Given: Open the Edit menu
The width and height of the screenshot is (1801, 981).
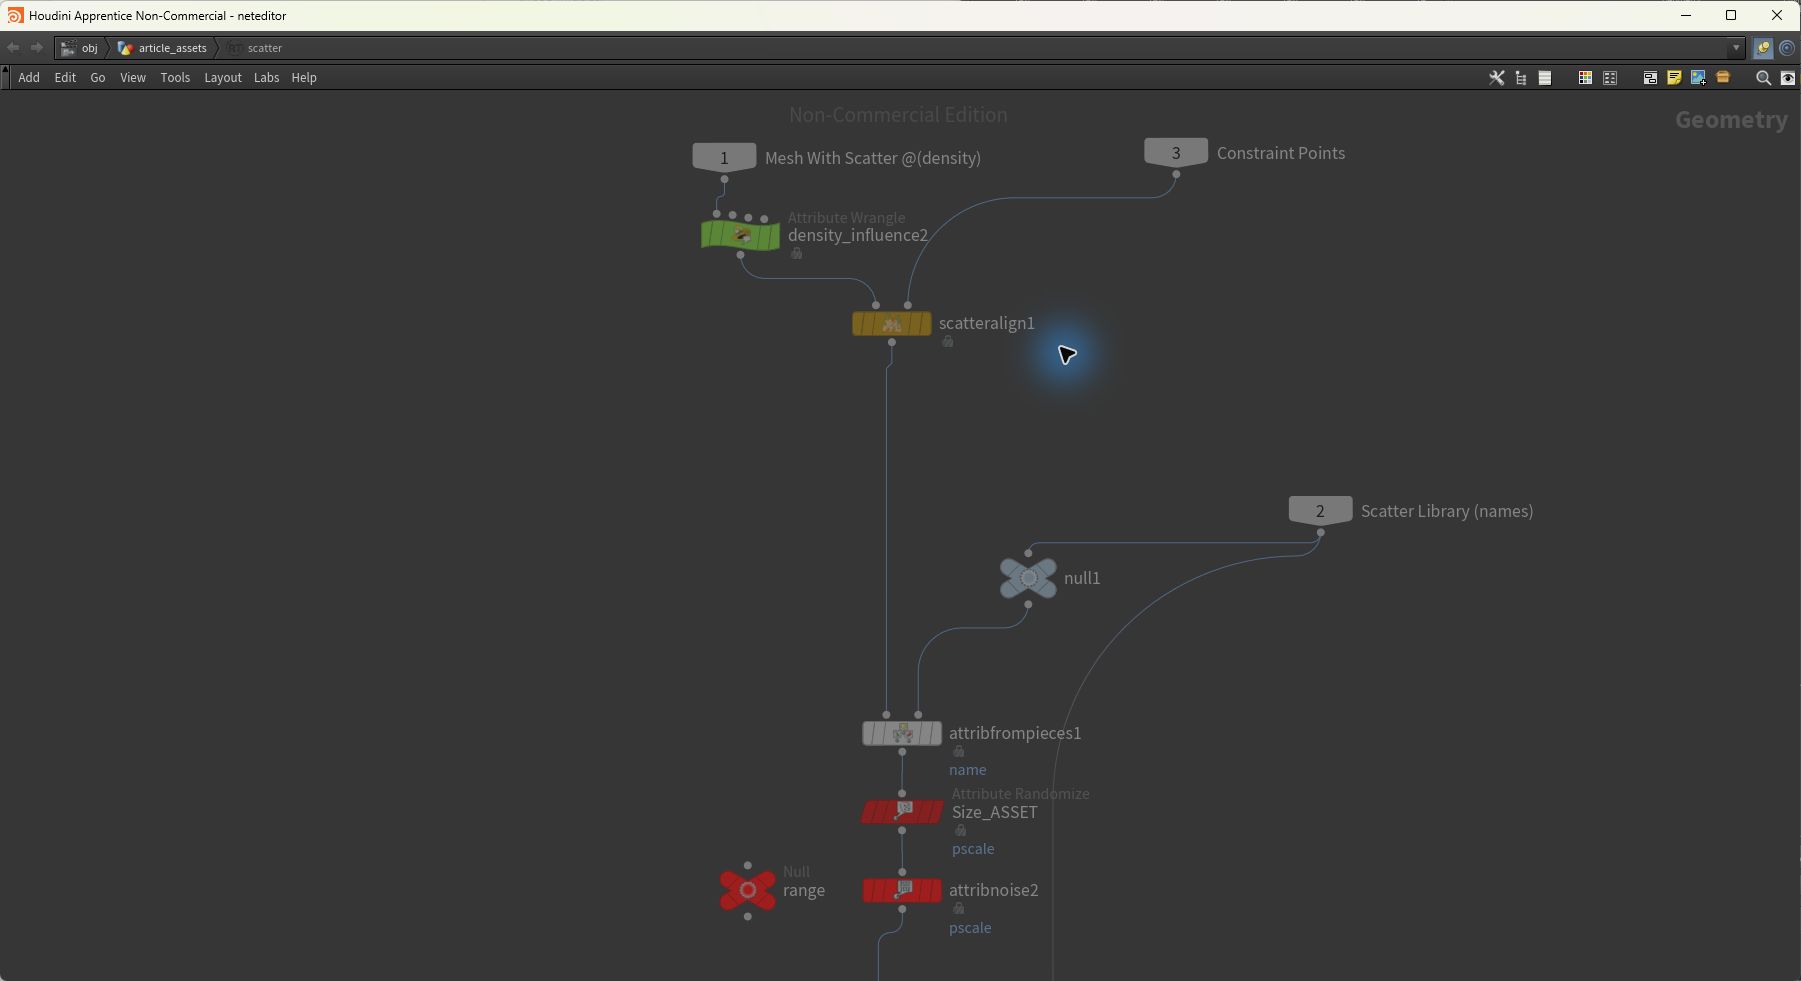Looking at the screenshot, I should click(65, 78).
